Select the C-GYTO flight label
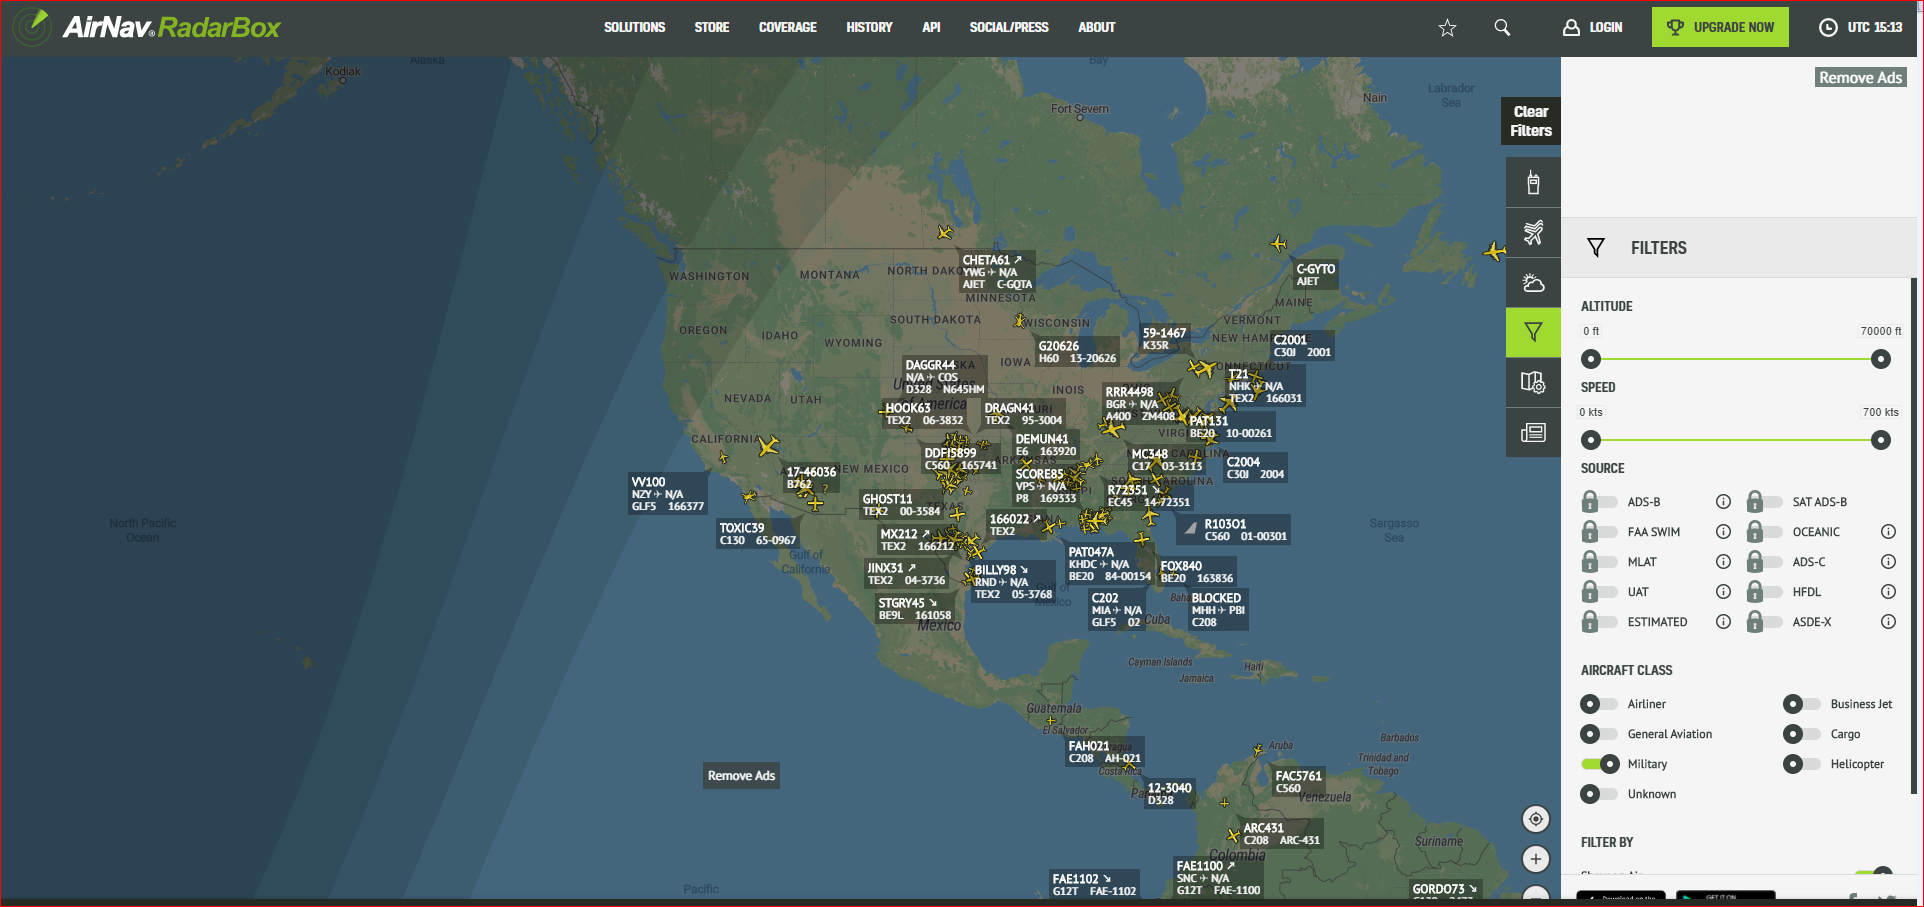Image resolution: width=1924 pixels, height=907 pixels. (x=1315, y=275)
